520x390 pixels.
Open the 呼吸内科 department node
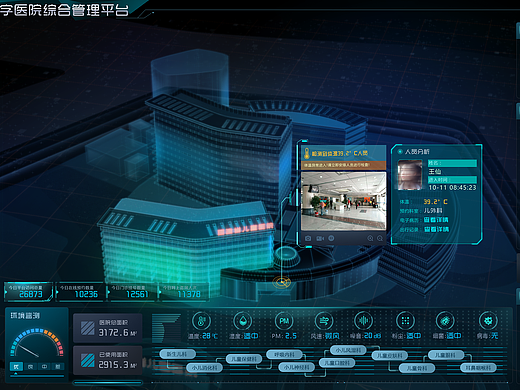284,355
